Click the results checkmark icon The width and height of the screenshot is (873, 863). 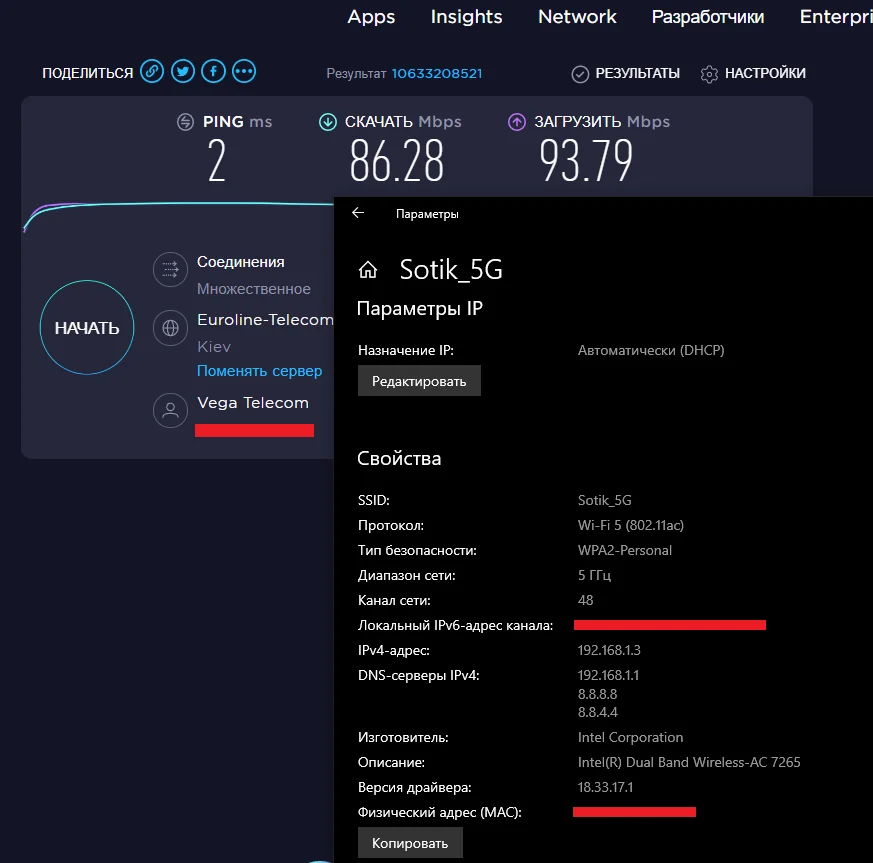pos(580,73)
